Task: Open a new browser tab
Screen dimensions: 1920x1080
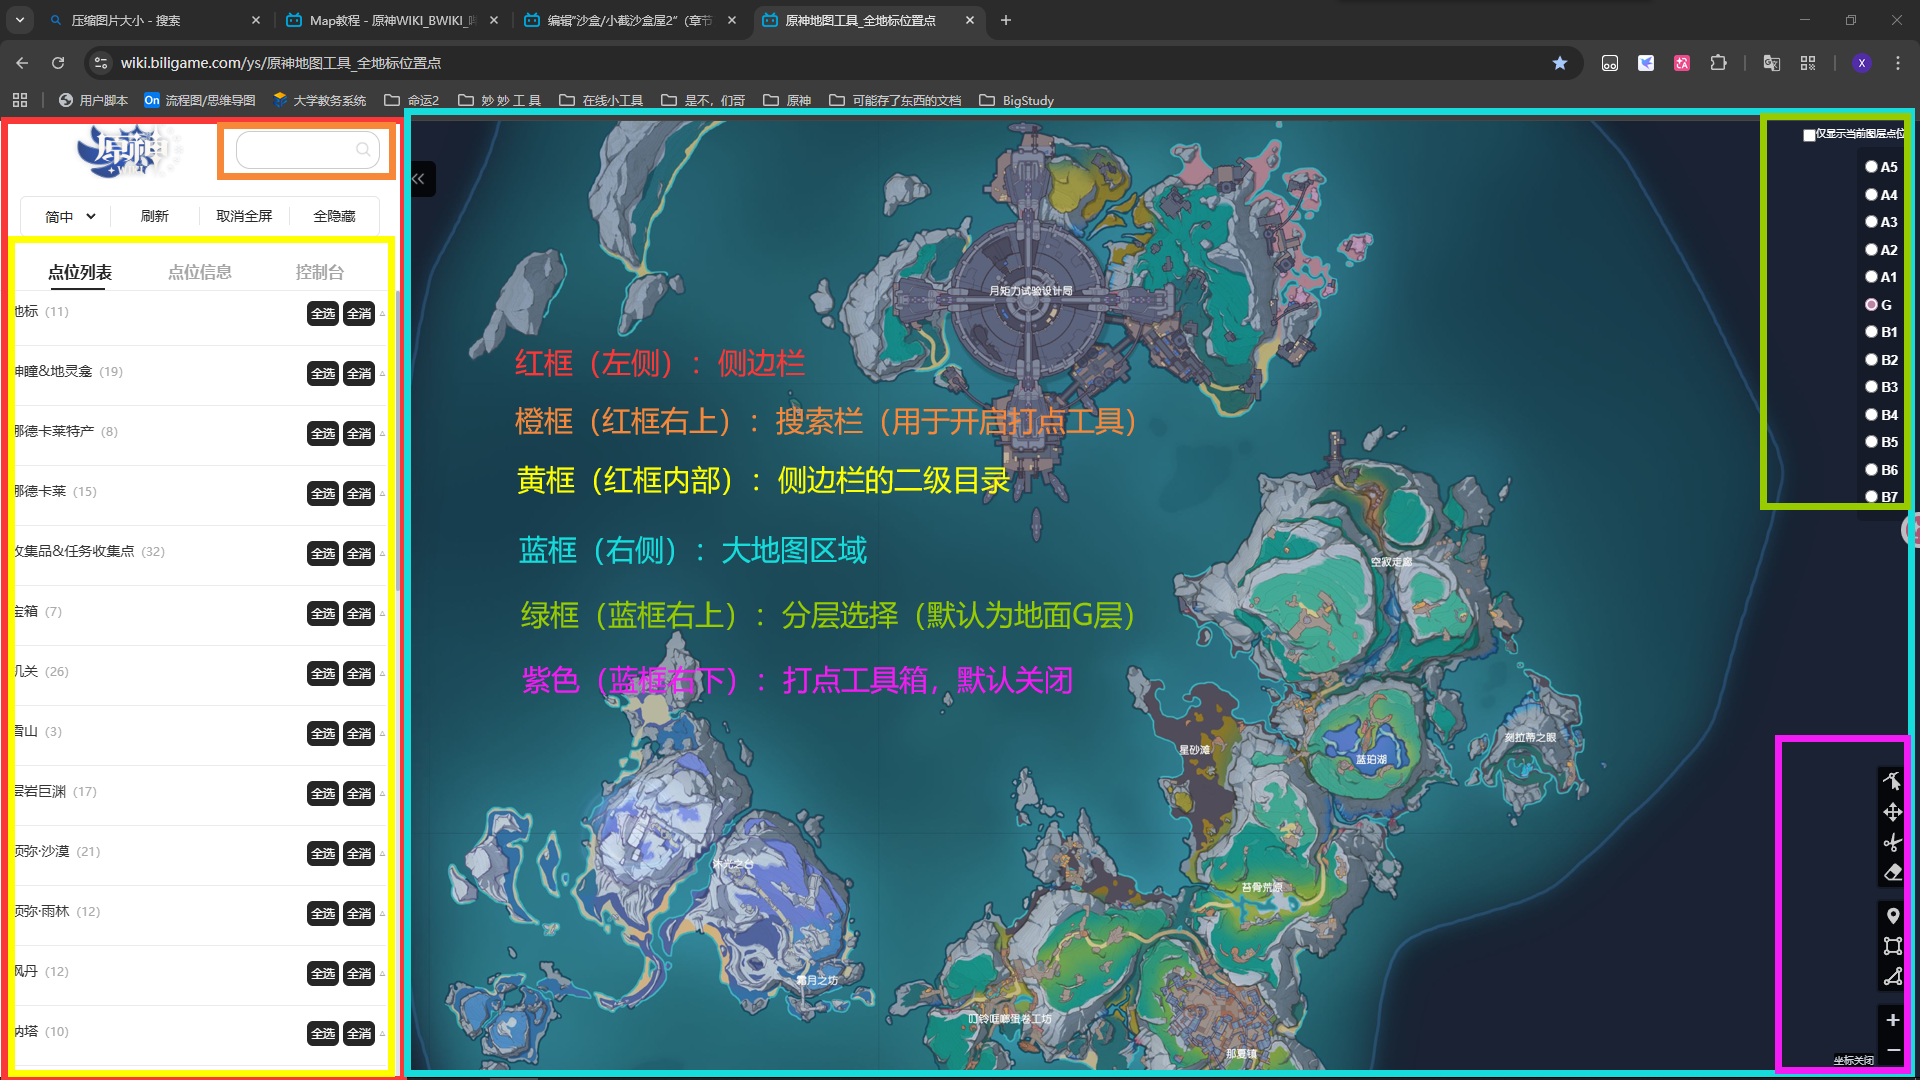Action: point(1006,20)
